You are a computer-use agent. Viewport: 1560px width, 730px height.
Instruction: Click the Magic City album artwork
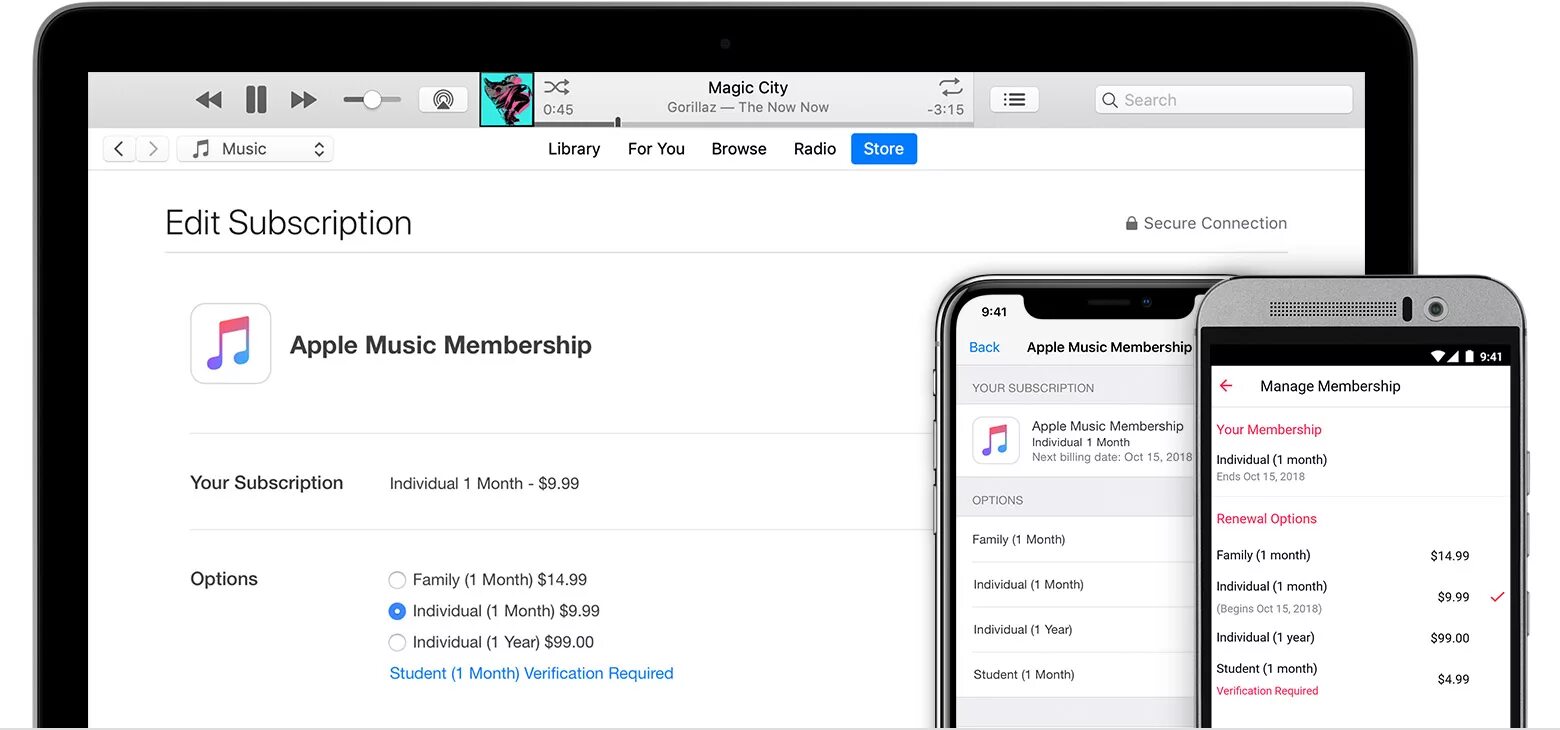click(507, 99)
